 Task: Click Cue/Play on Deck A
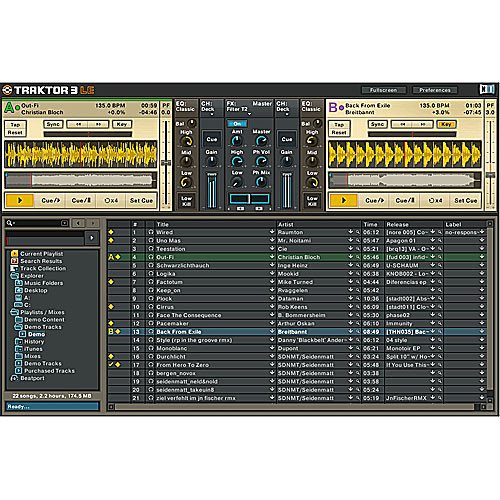[51, 200]
